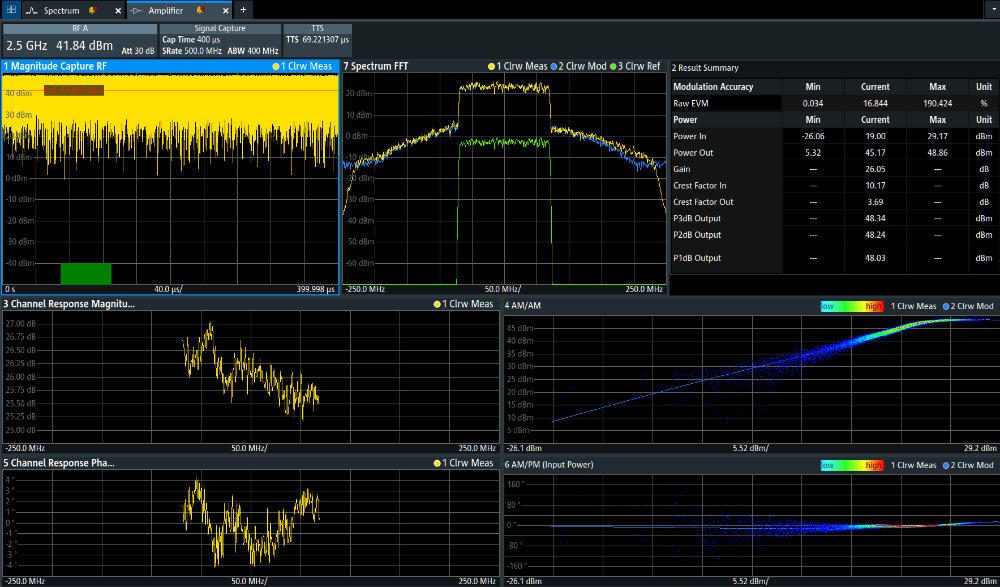
Task: Select blue 2 Clrw Mod trace in Spectrum FFT
Action: [577, 67]
